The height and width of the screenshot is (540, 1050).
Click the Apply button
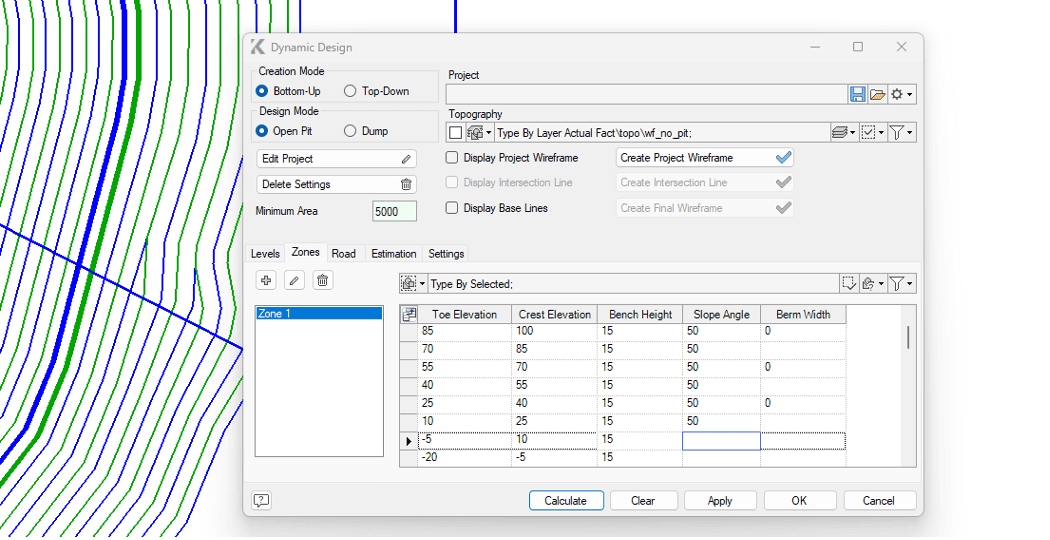(720, 500)
